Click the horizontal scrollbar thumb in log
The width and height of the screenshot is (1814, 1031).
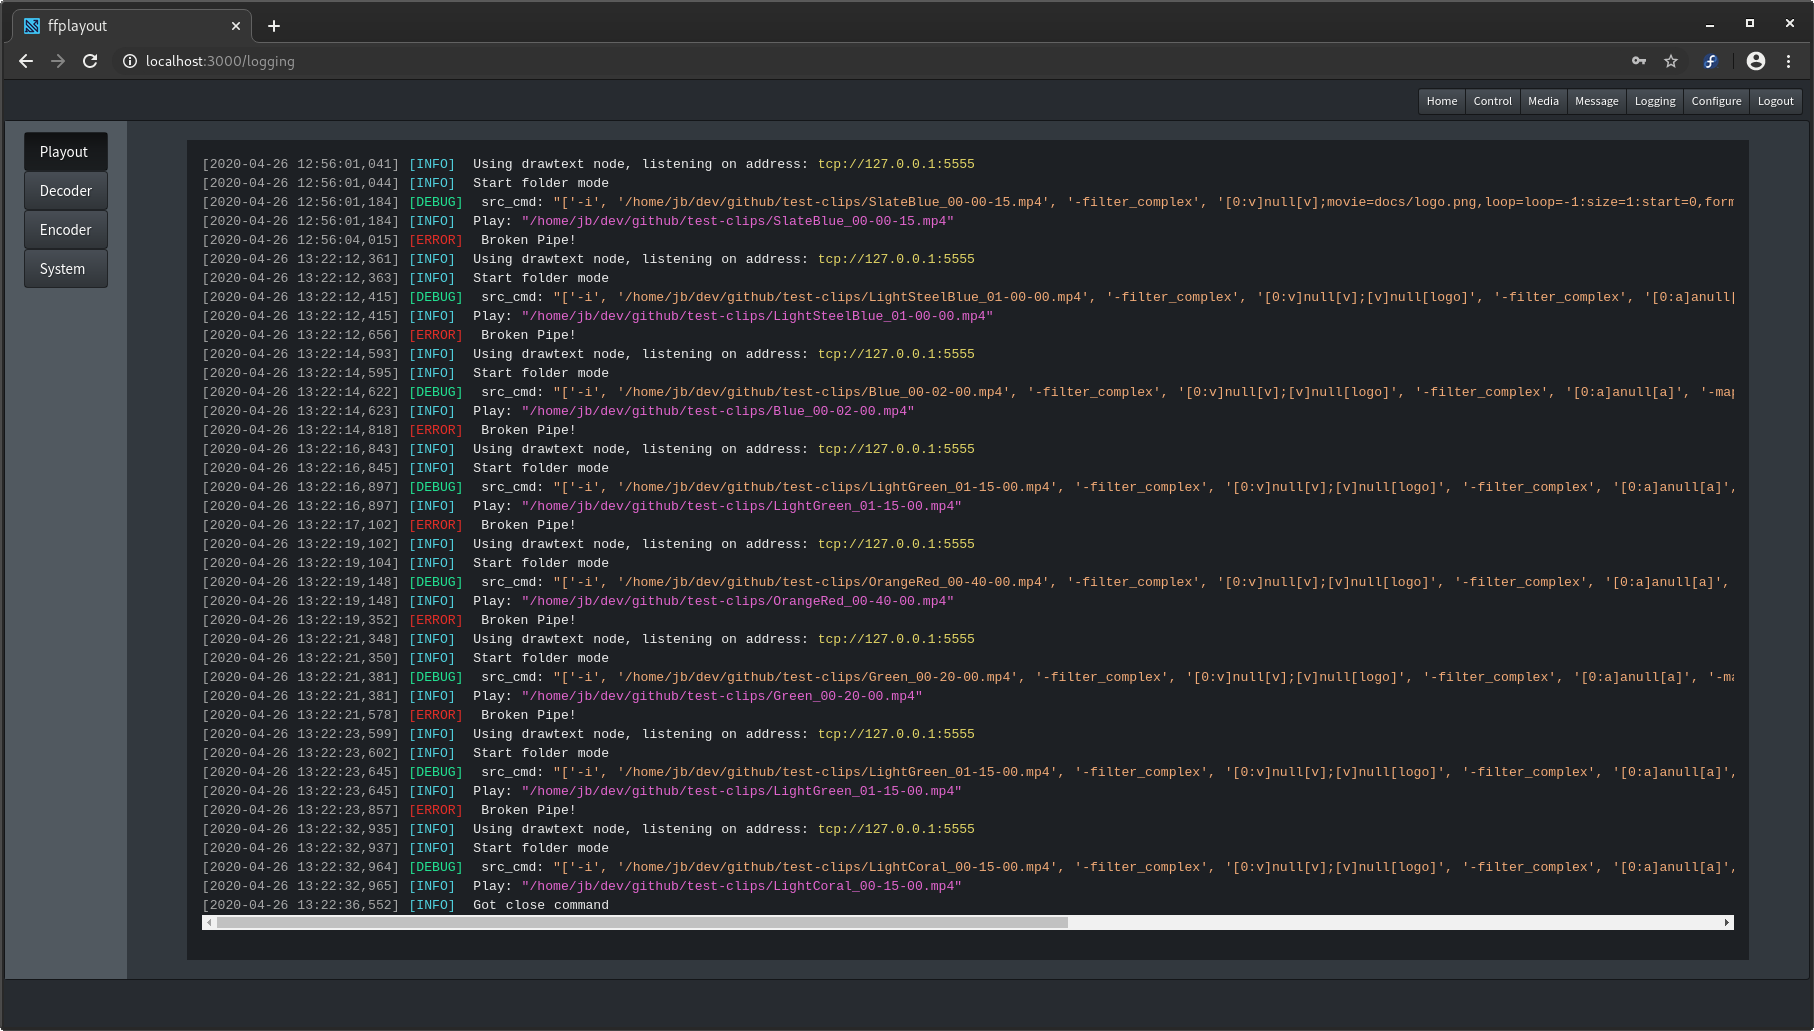click(642, 923)
